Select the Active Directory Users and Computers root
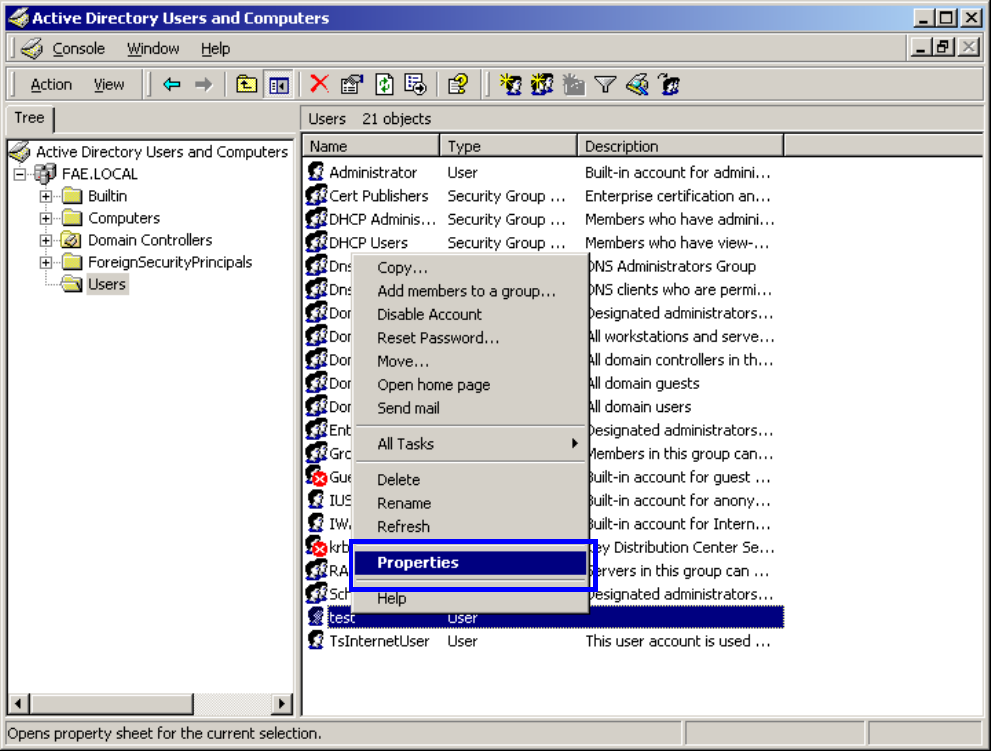 click(x=162, y=152)
